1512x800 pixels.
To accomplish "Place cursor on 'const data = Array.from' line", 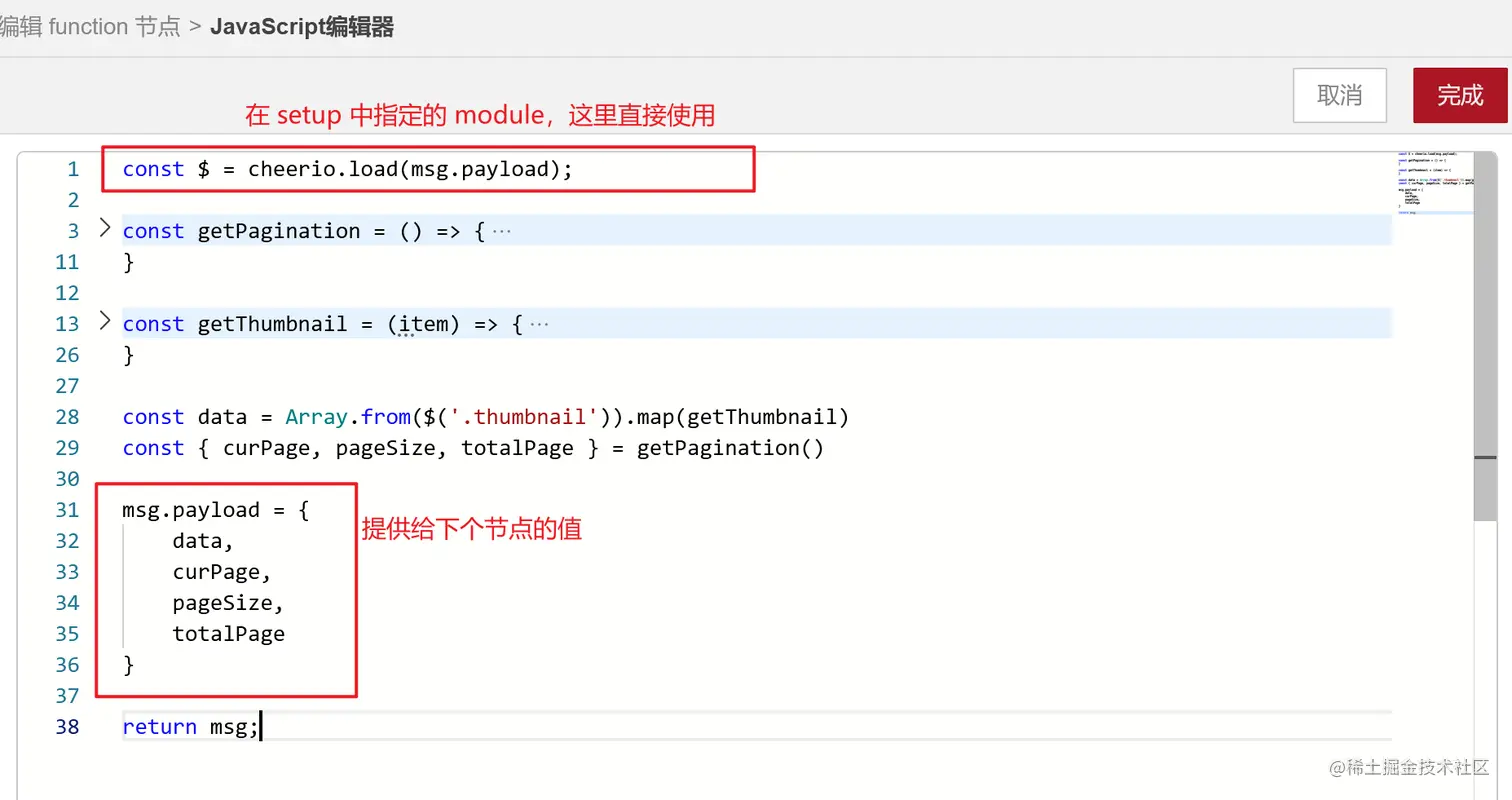I will (x=485, y=417).
